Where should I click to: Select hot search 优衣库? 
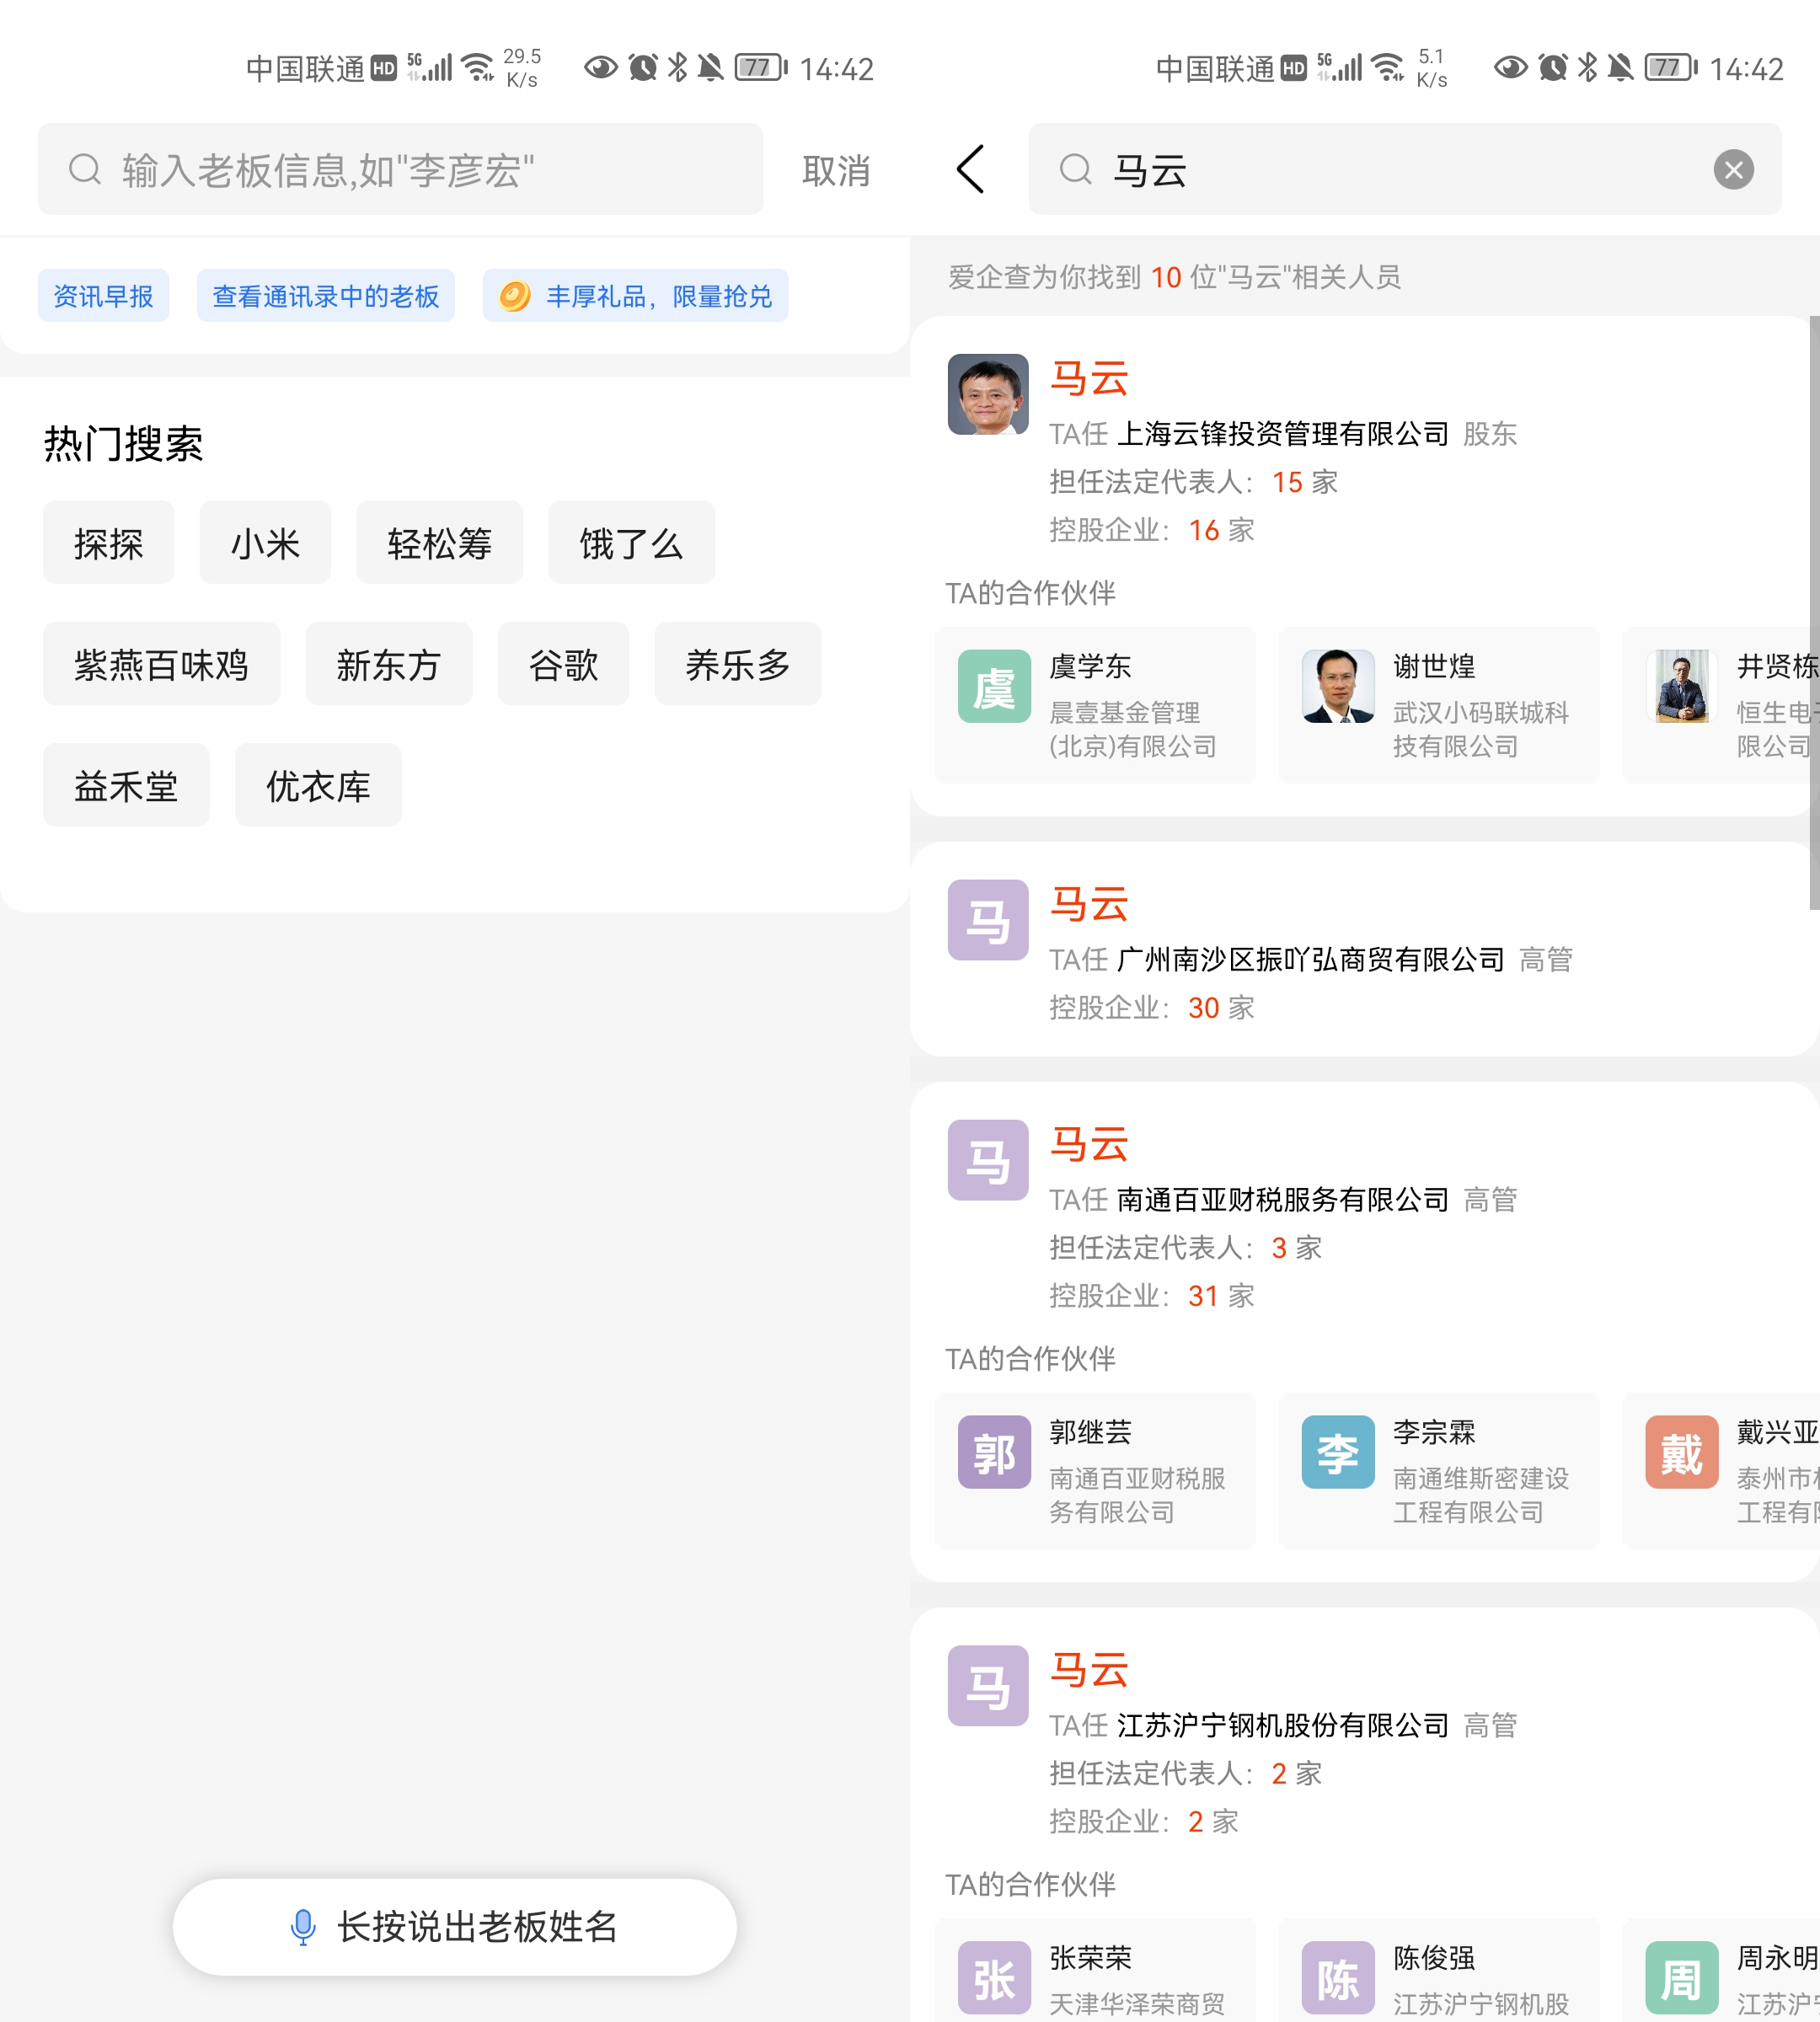click(x=318, y=785)
